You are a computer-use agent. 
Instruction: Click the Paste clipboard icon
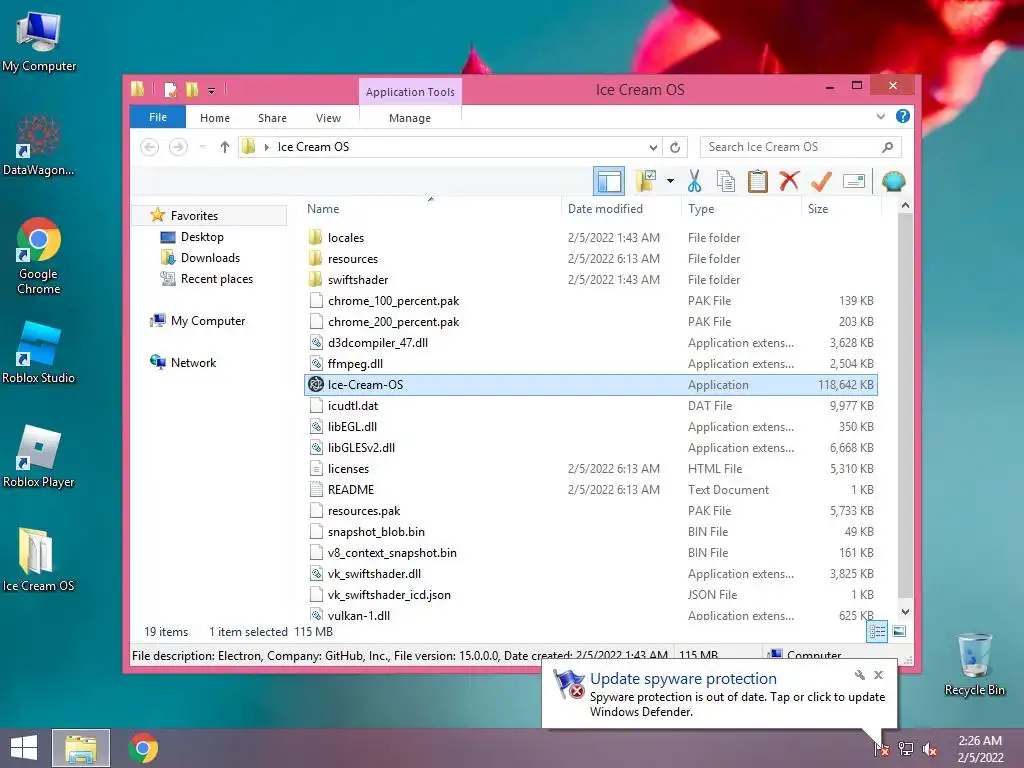point(758,181)
